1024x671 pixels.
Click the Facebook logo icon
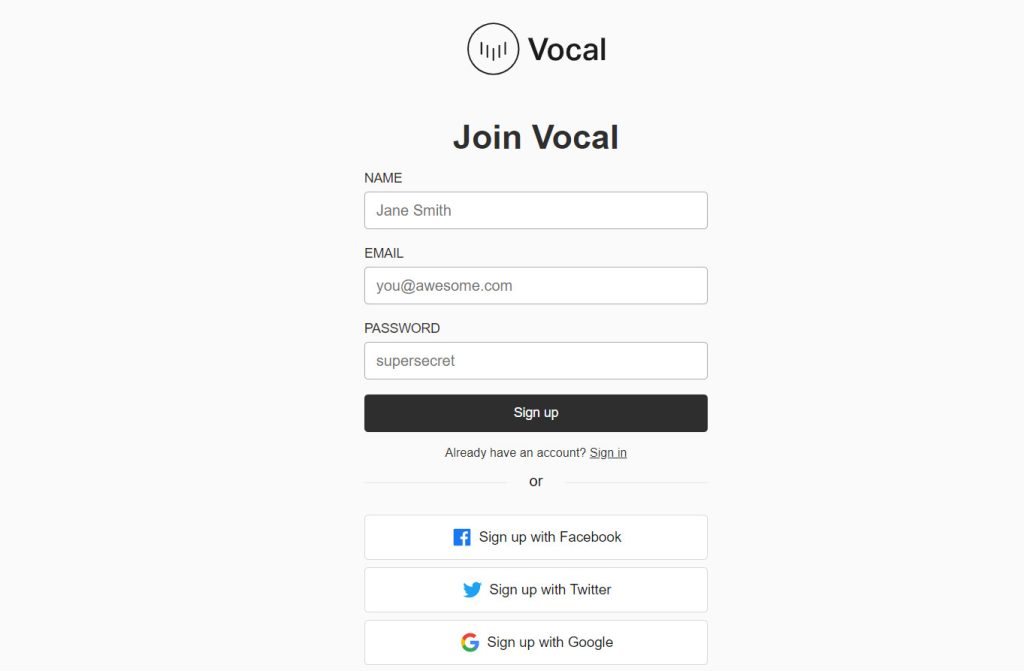click(462, 538)
